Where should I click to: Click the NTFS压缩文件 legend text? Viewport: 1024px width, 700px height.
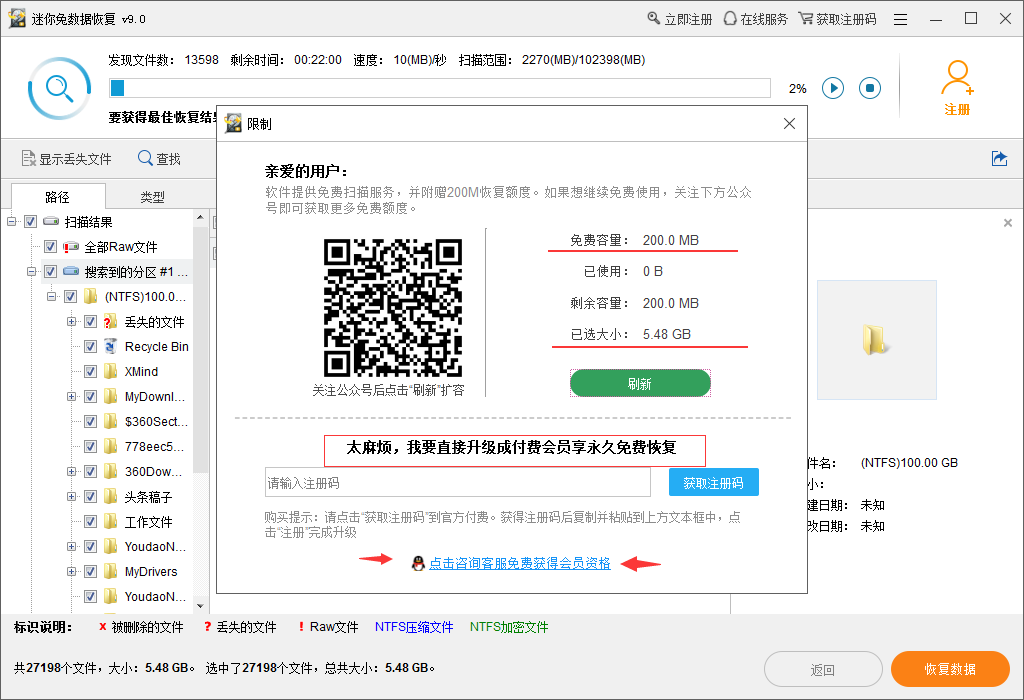click(414, 627)
